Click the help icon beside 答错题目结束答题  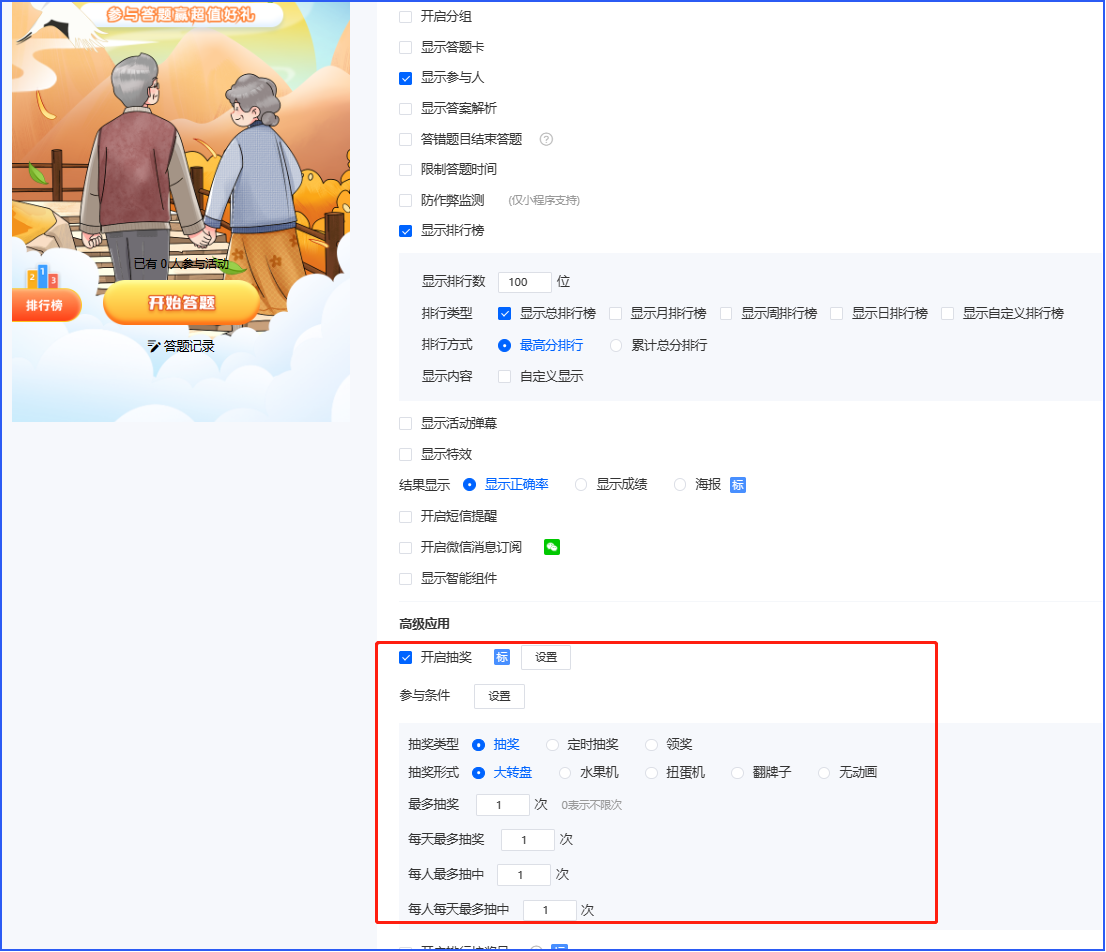(546, 139)
